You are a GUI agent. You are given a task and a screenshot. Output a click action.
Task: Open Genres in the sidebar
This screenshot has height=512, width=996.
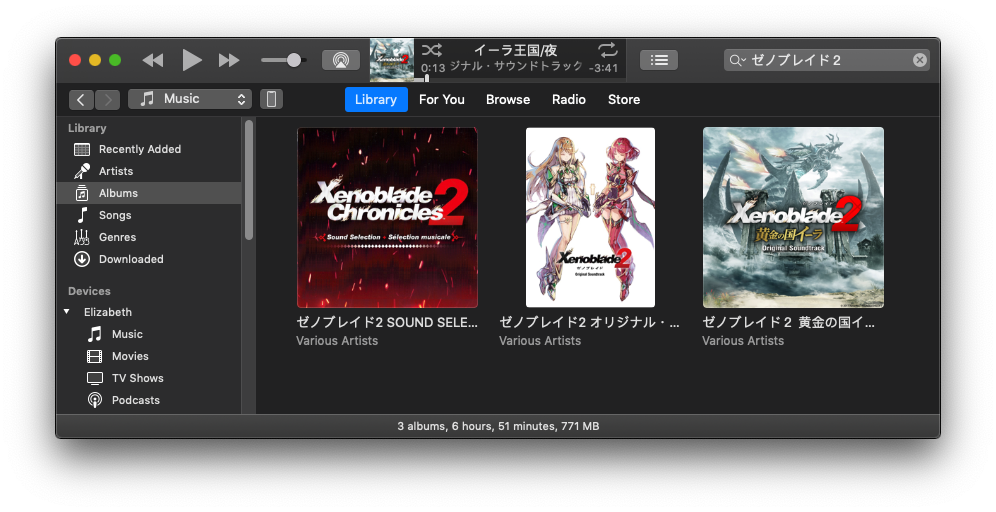117,237
